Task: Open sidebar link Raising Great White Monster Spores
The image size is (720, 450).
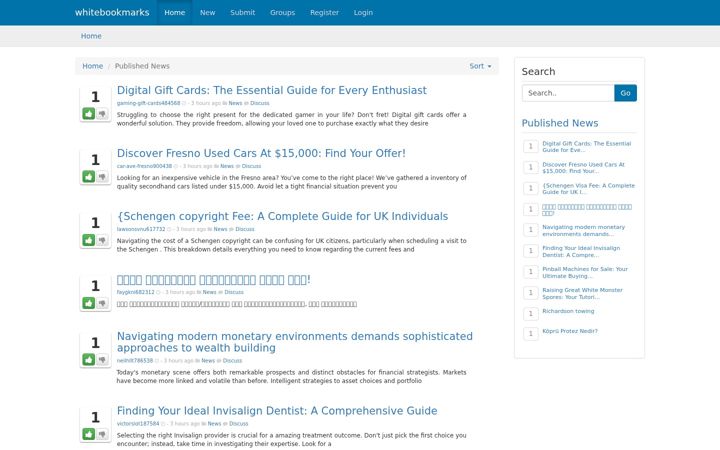Action: [582, 293]
